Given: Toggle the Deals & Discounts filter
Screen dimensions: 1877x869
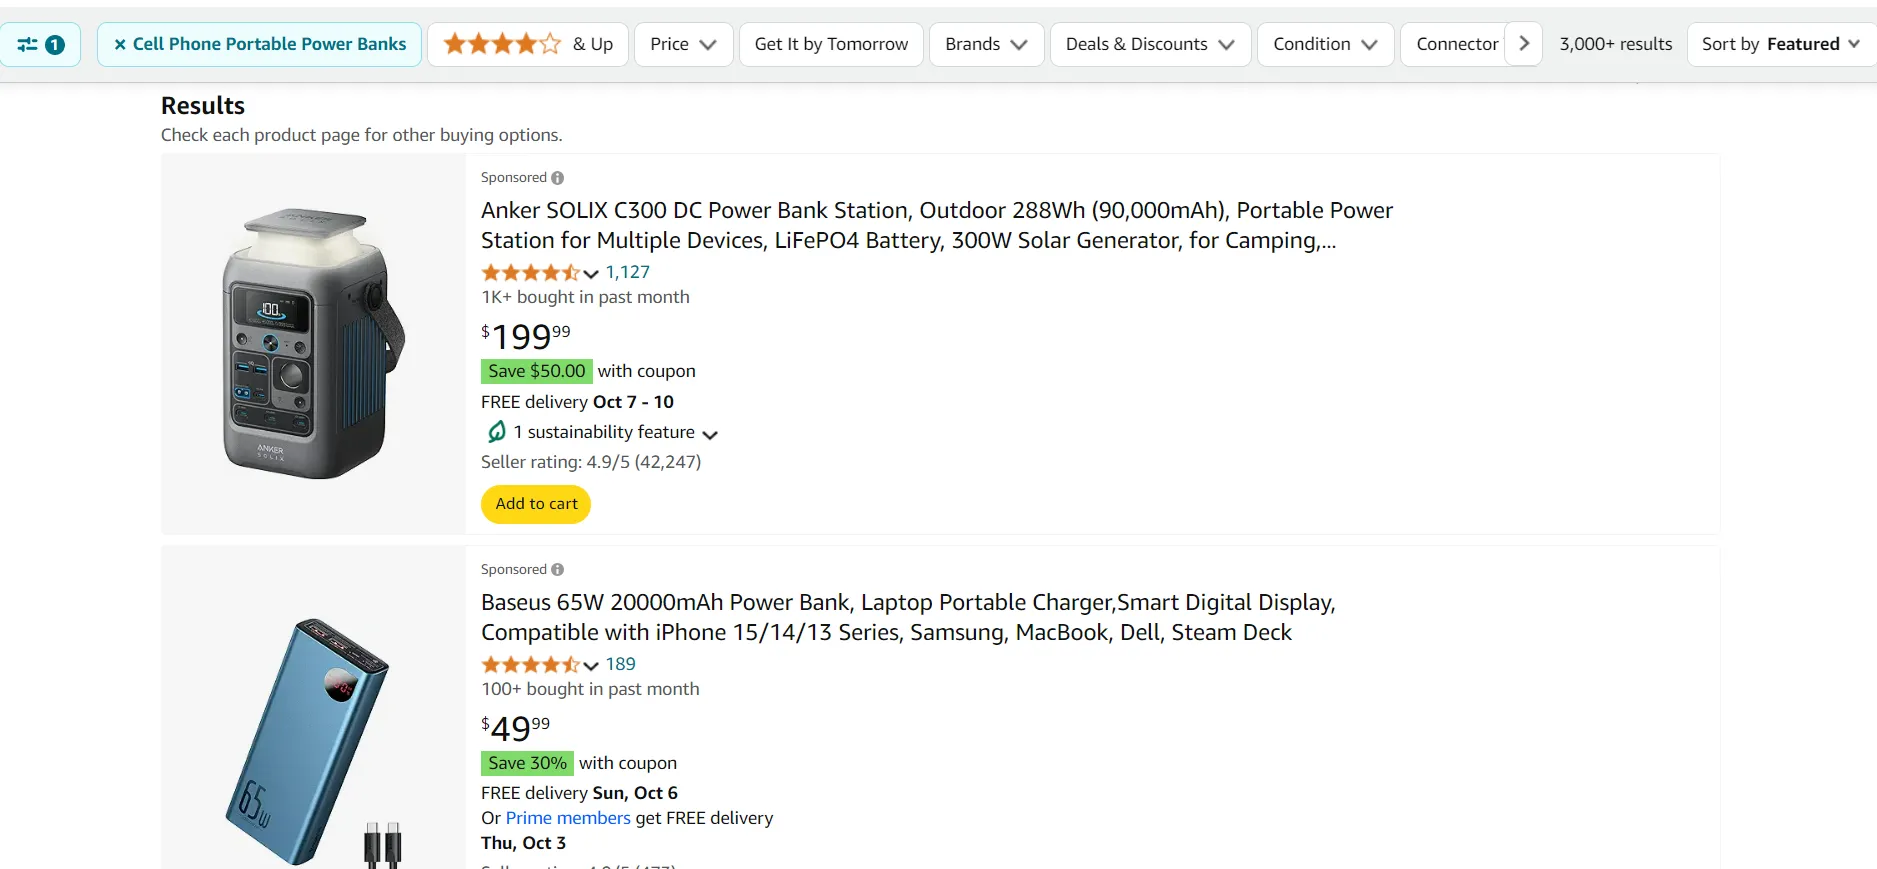Looking at the screenshot, I should click(x=1149, y=44).
